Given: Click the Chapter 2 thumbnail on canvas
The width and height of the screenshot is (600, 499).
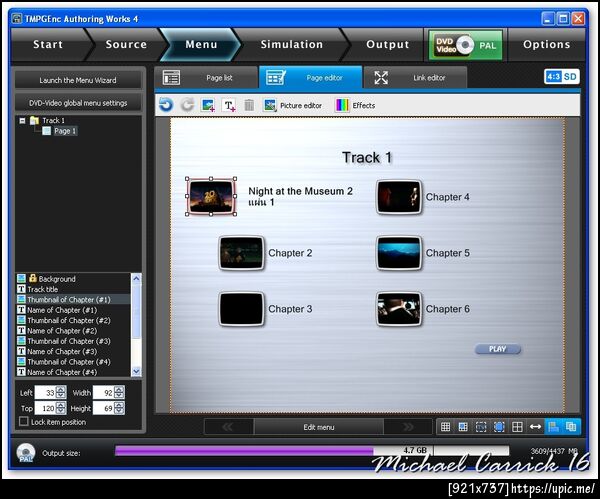Looking at the screenshot, I should coord(241,253).
